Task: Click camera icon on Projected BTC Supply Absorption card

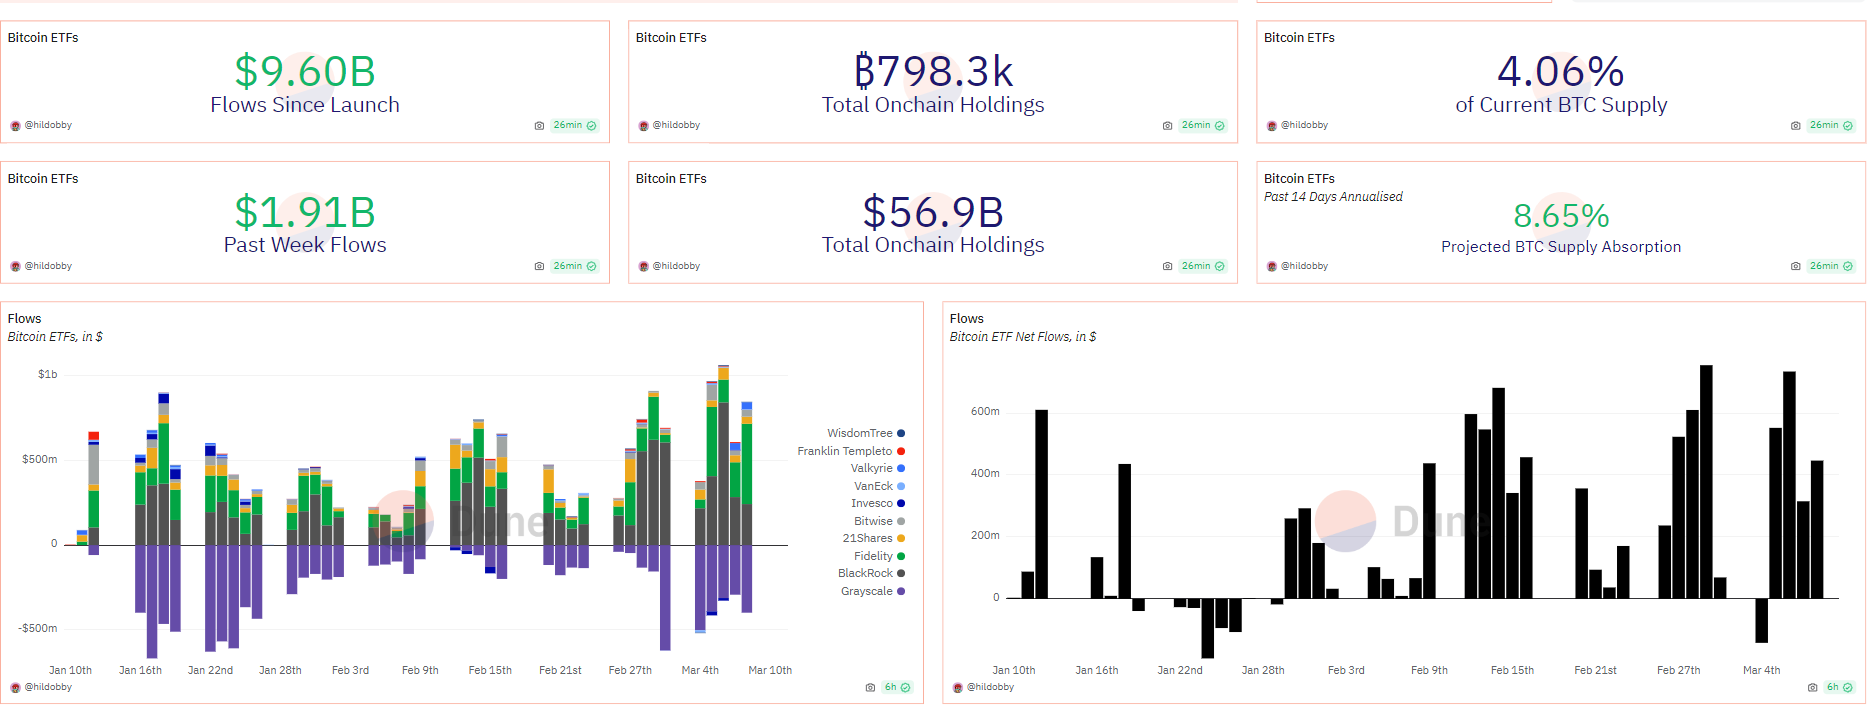Action: coord(1795,267)
